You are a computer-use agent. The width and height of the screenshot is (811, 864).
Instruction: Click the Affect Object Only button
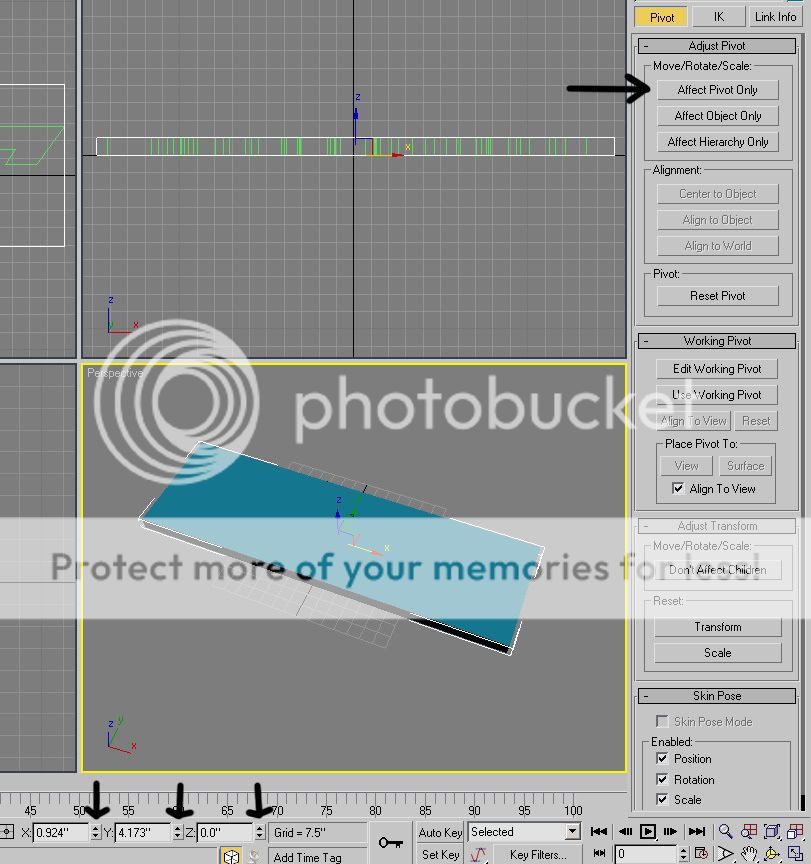717,116
